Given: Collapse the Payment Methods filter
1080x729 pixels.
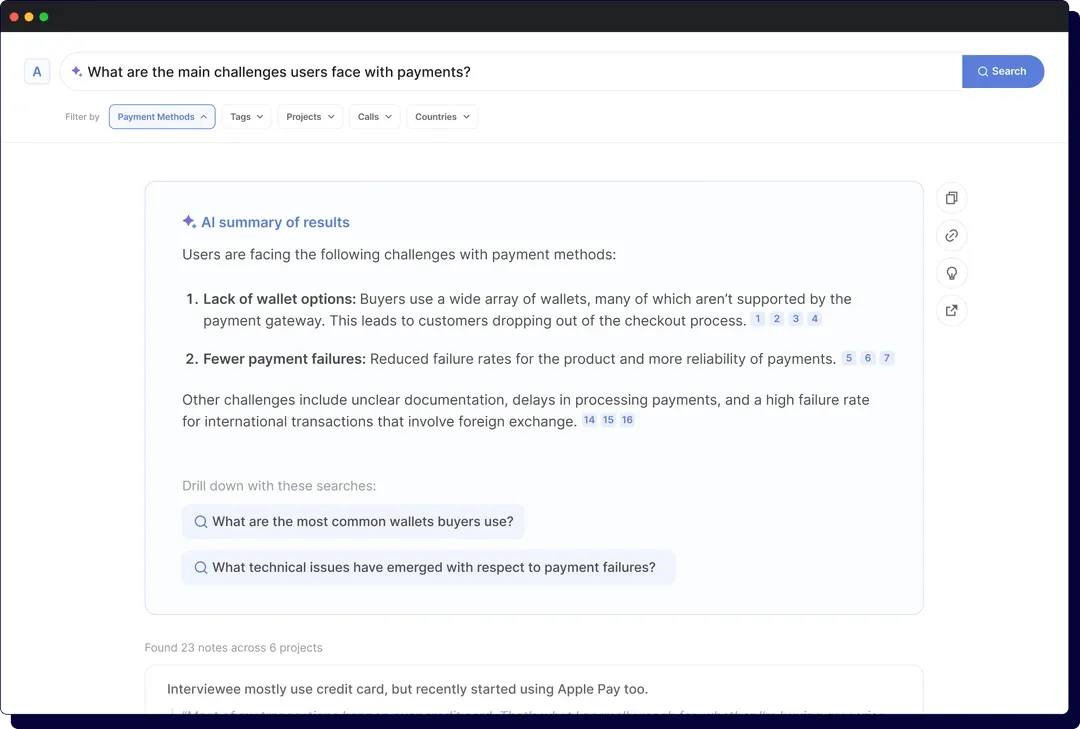Looking at the screenshot, I should pos(161,116).
